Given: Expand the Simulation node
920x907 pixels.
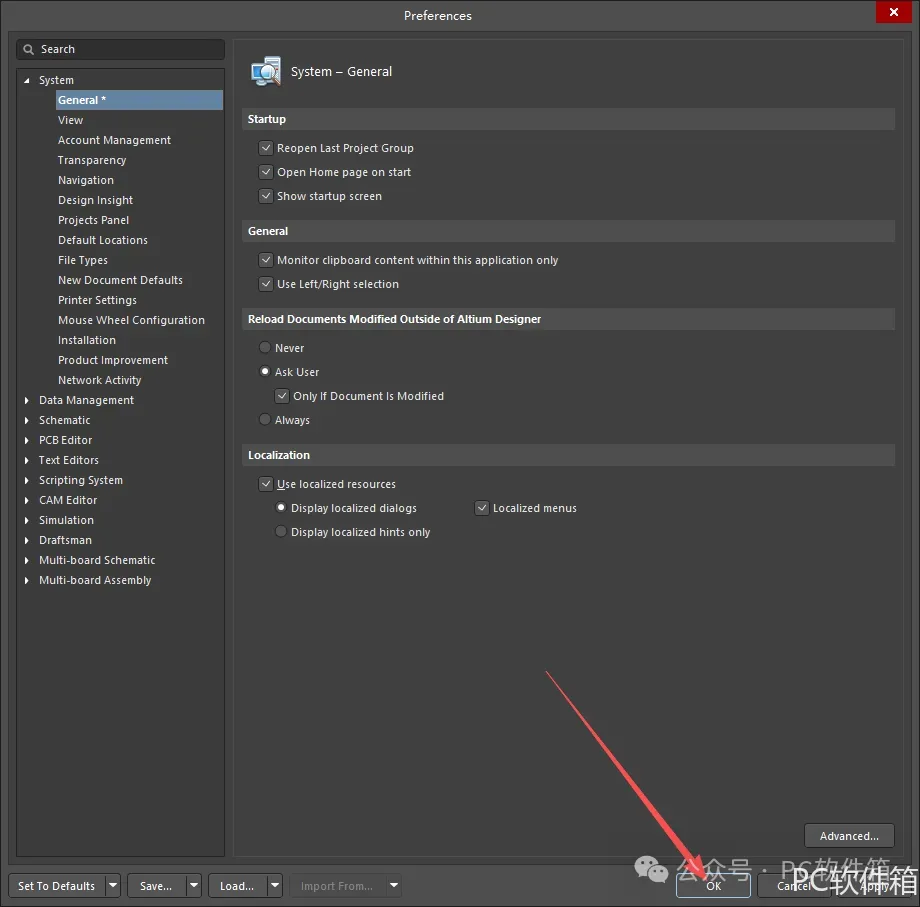Looking at the screenshot, I should tap(26, 520).
